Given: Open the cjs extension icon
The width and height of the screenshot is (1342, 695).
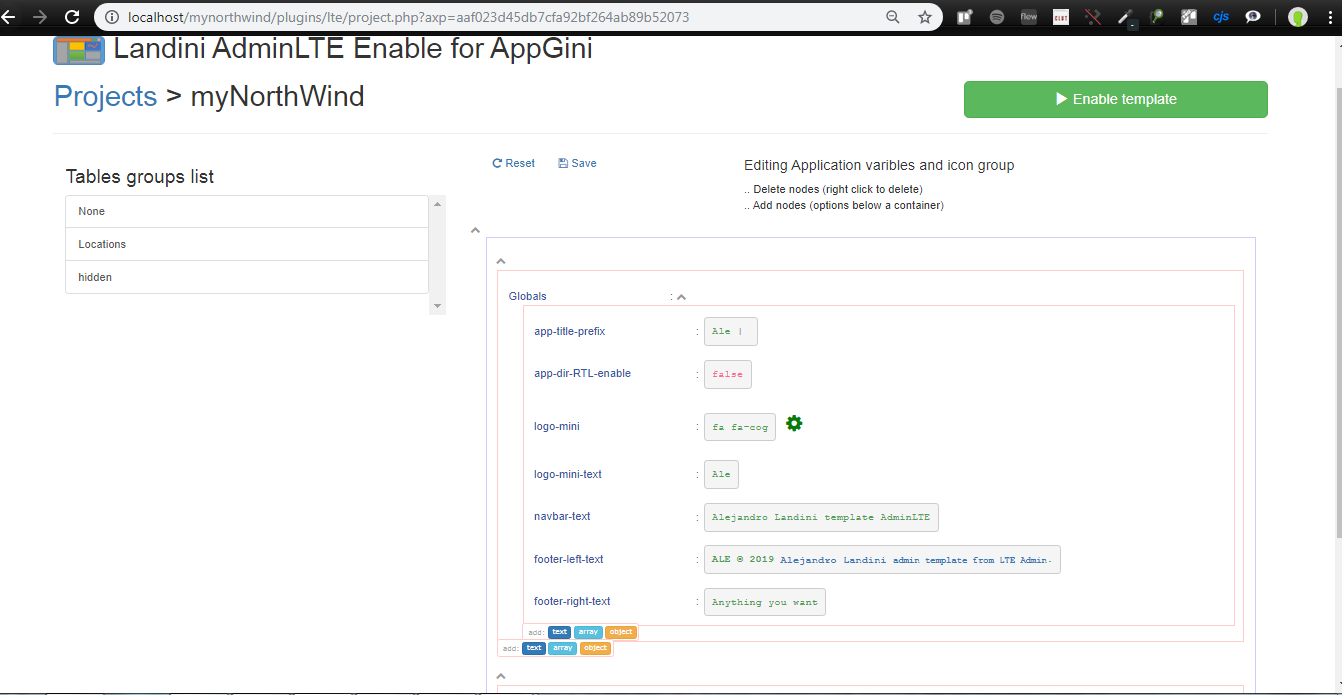Looking at the screenshot, I should point(1221,17).
